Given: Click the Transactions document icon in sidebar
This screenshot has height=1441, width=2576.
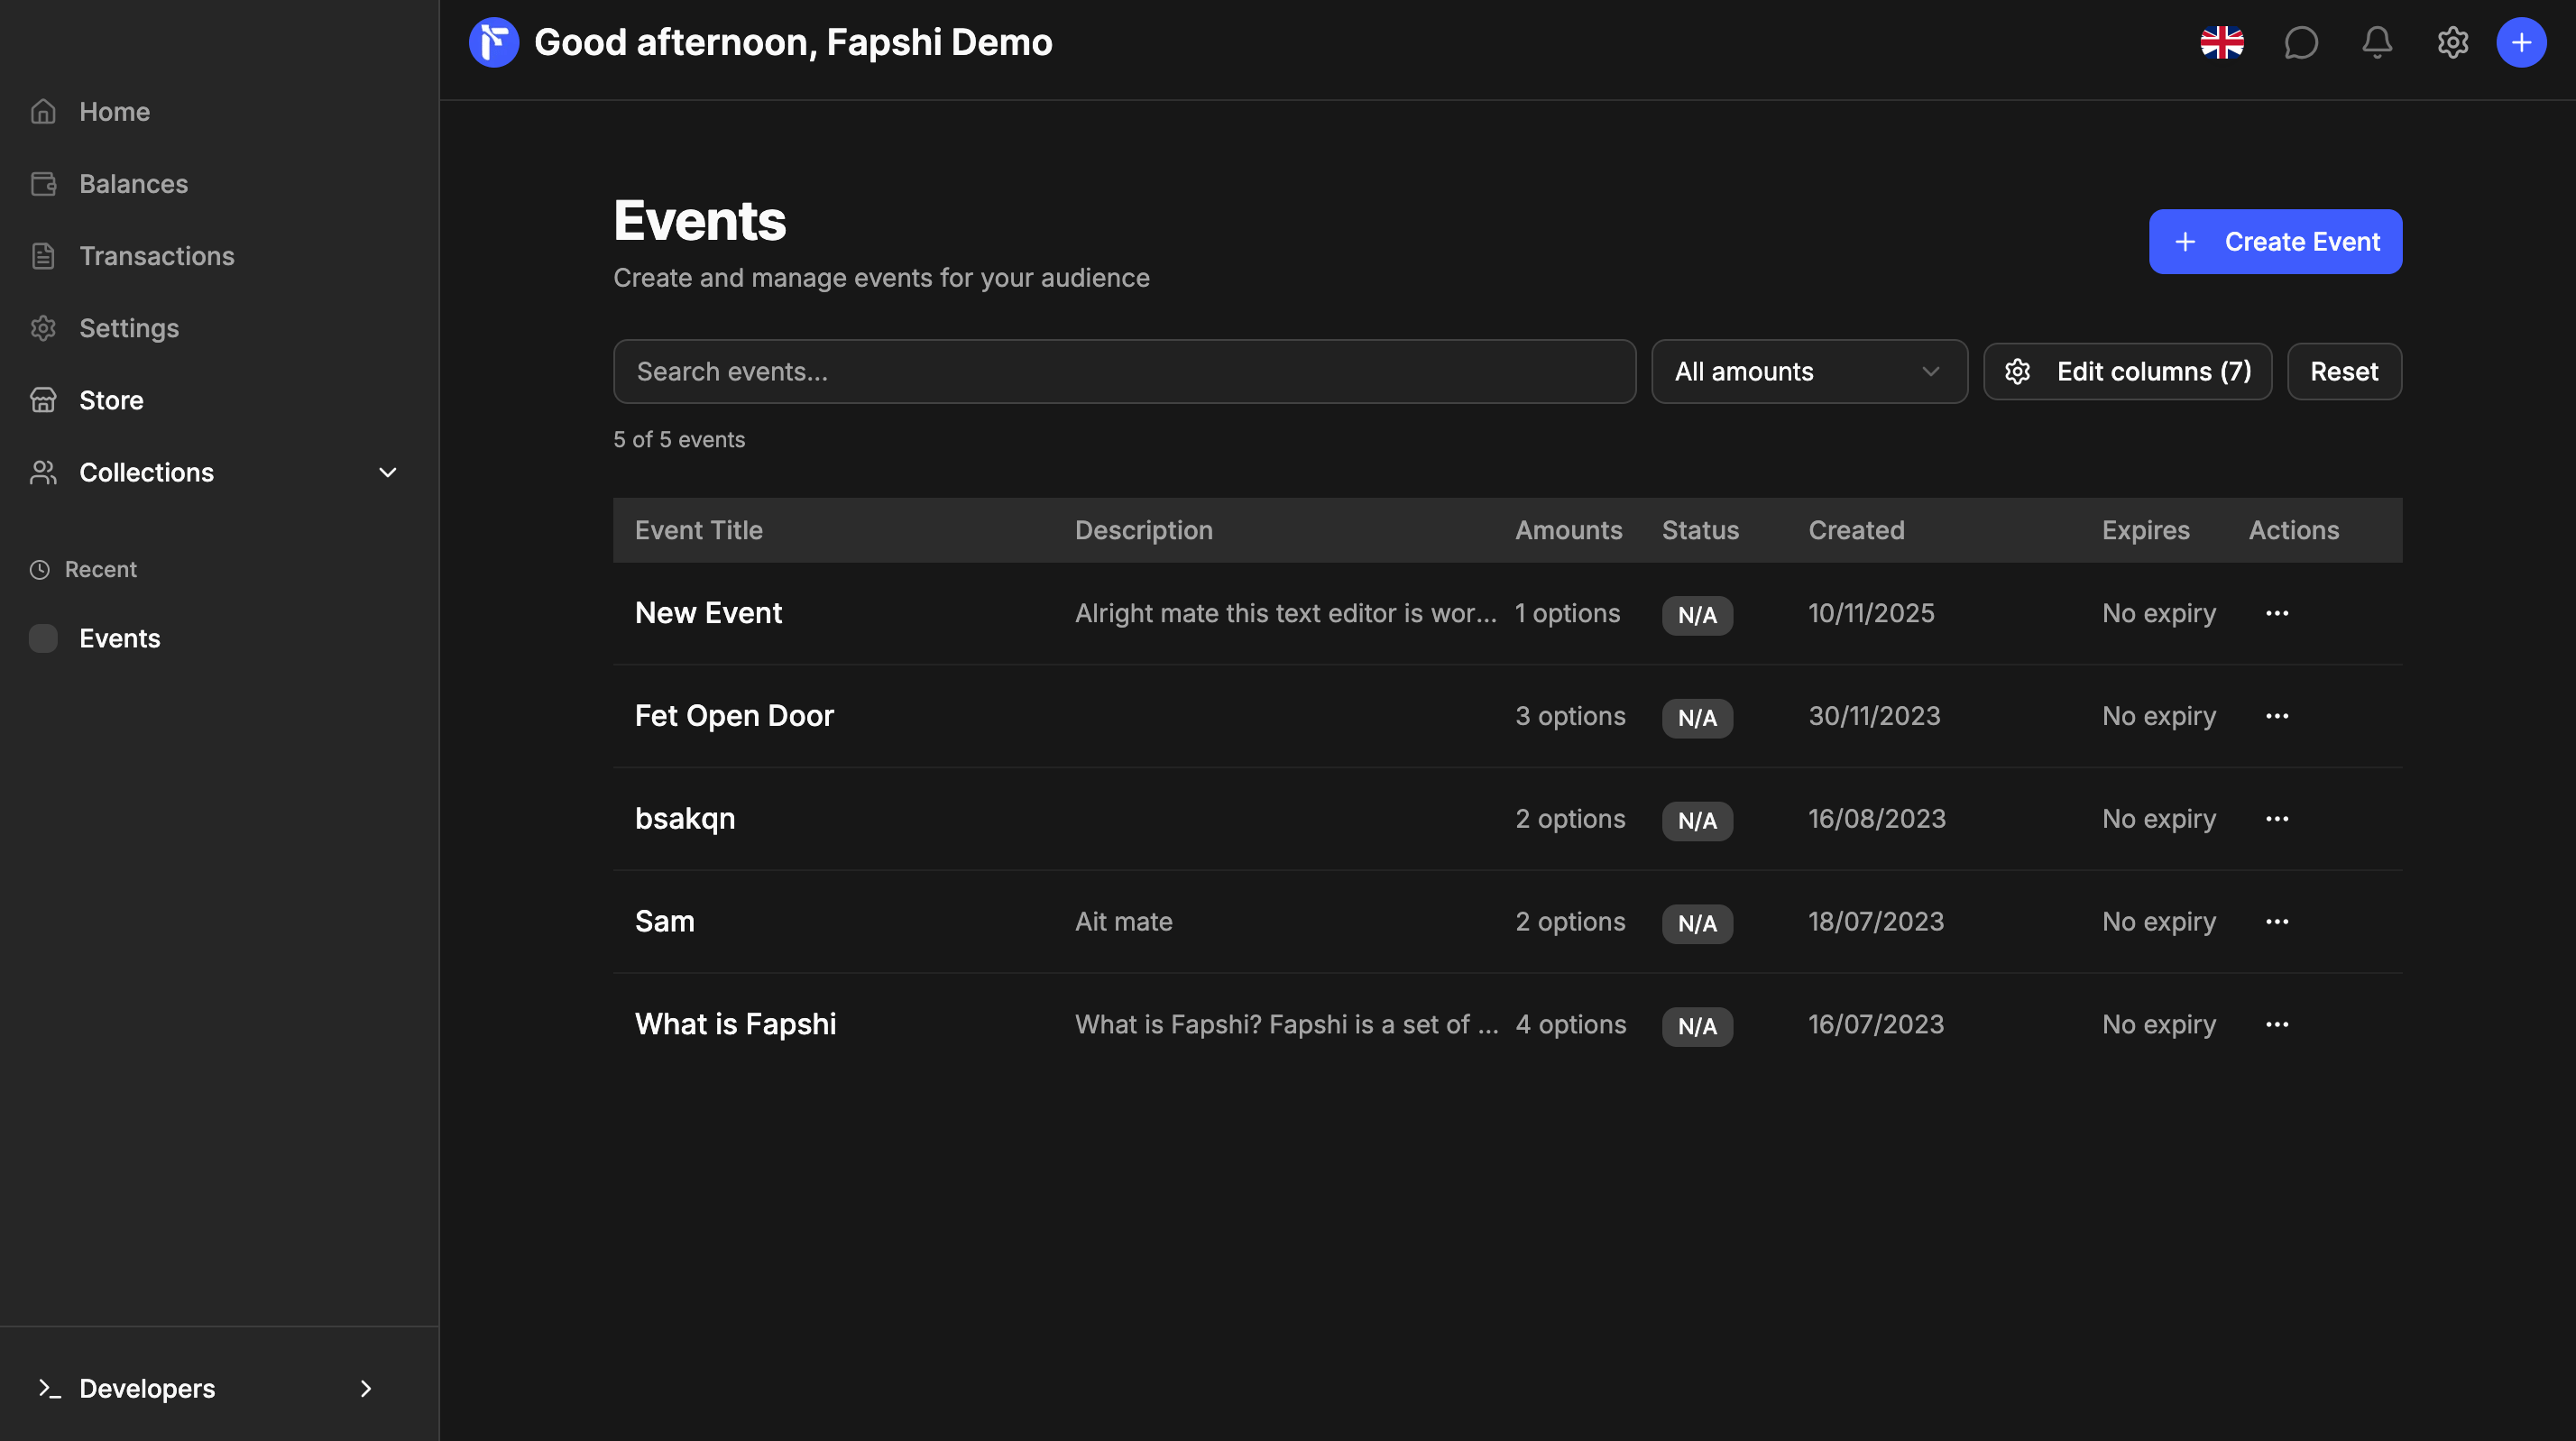Looking at the screenshot, I should 43,255.
